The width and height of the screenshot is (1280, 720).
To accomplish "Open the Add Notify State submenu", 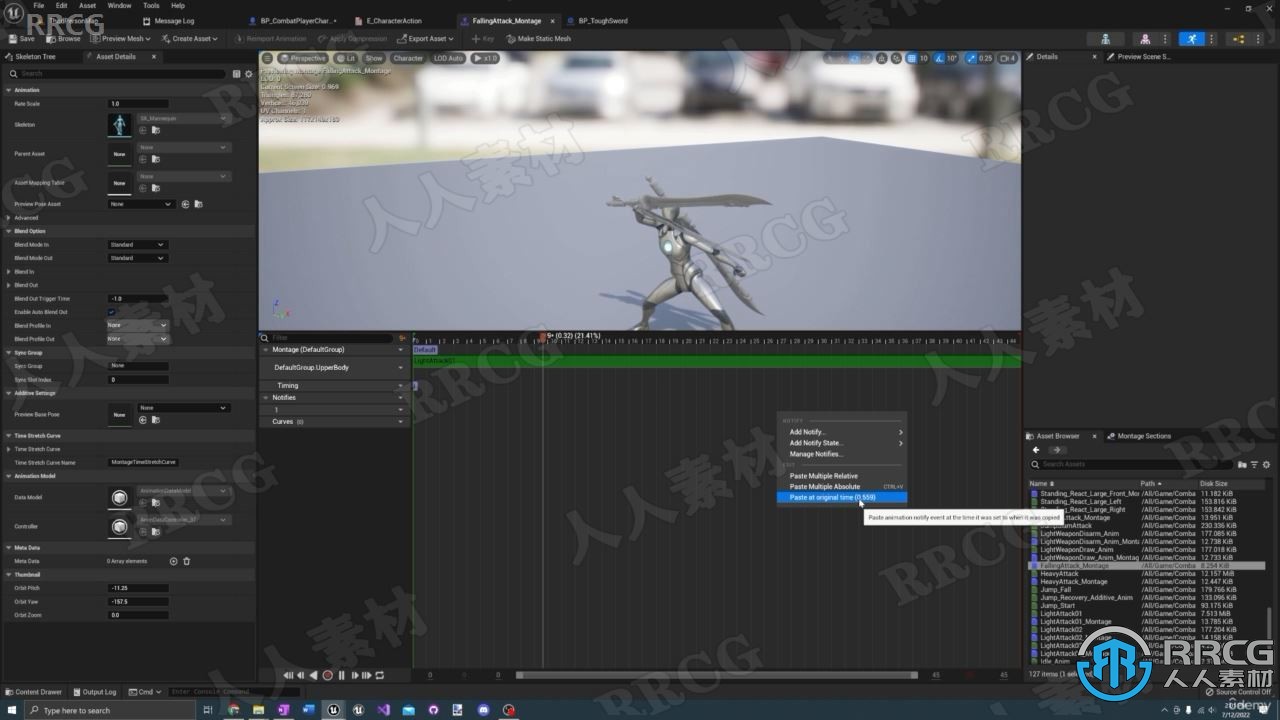I will click(842, 443).
